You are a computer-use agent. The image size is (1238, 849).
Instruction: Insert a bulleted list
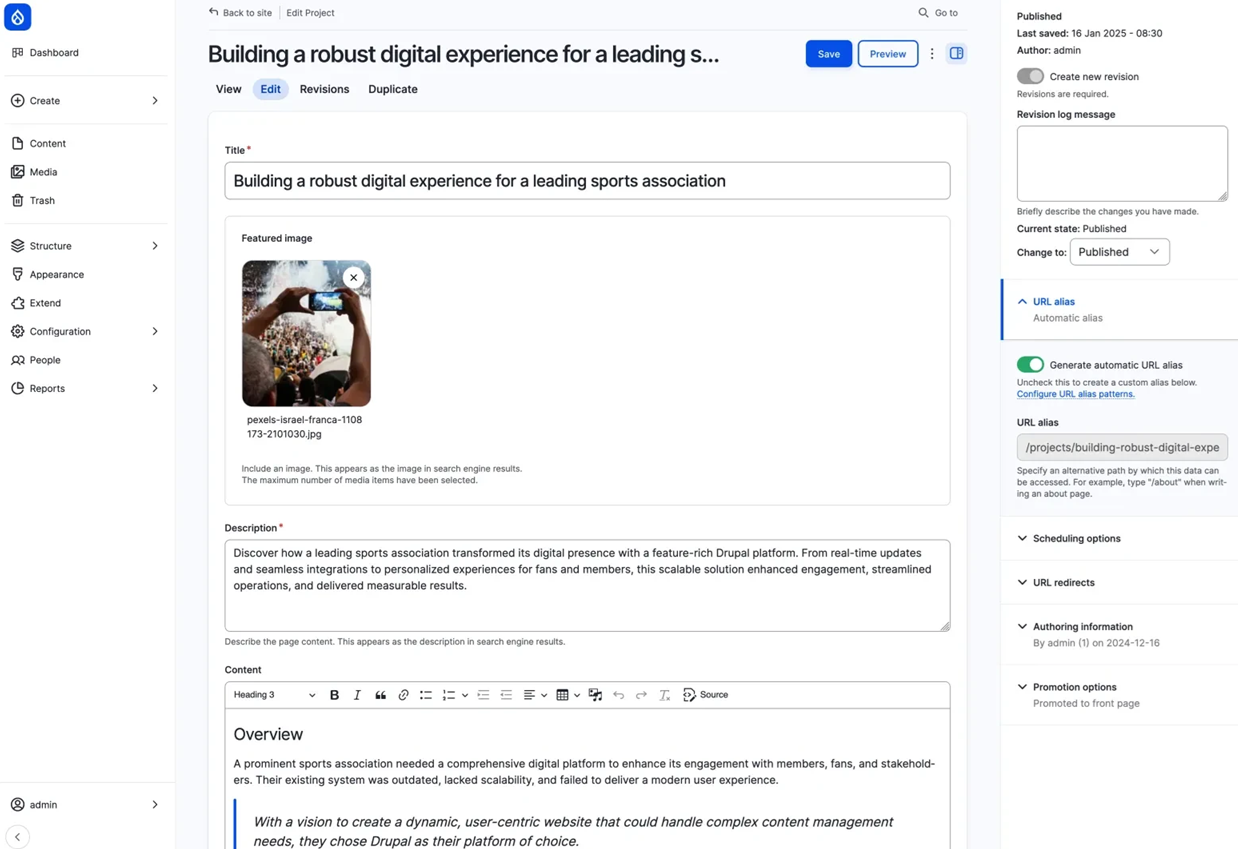[426, 695]
